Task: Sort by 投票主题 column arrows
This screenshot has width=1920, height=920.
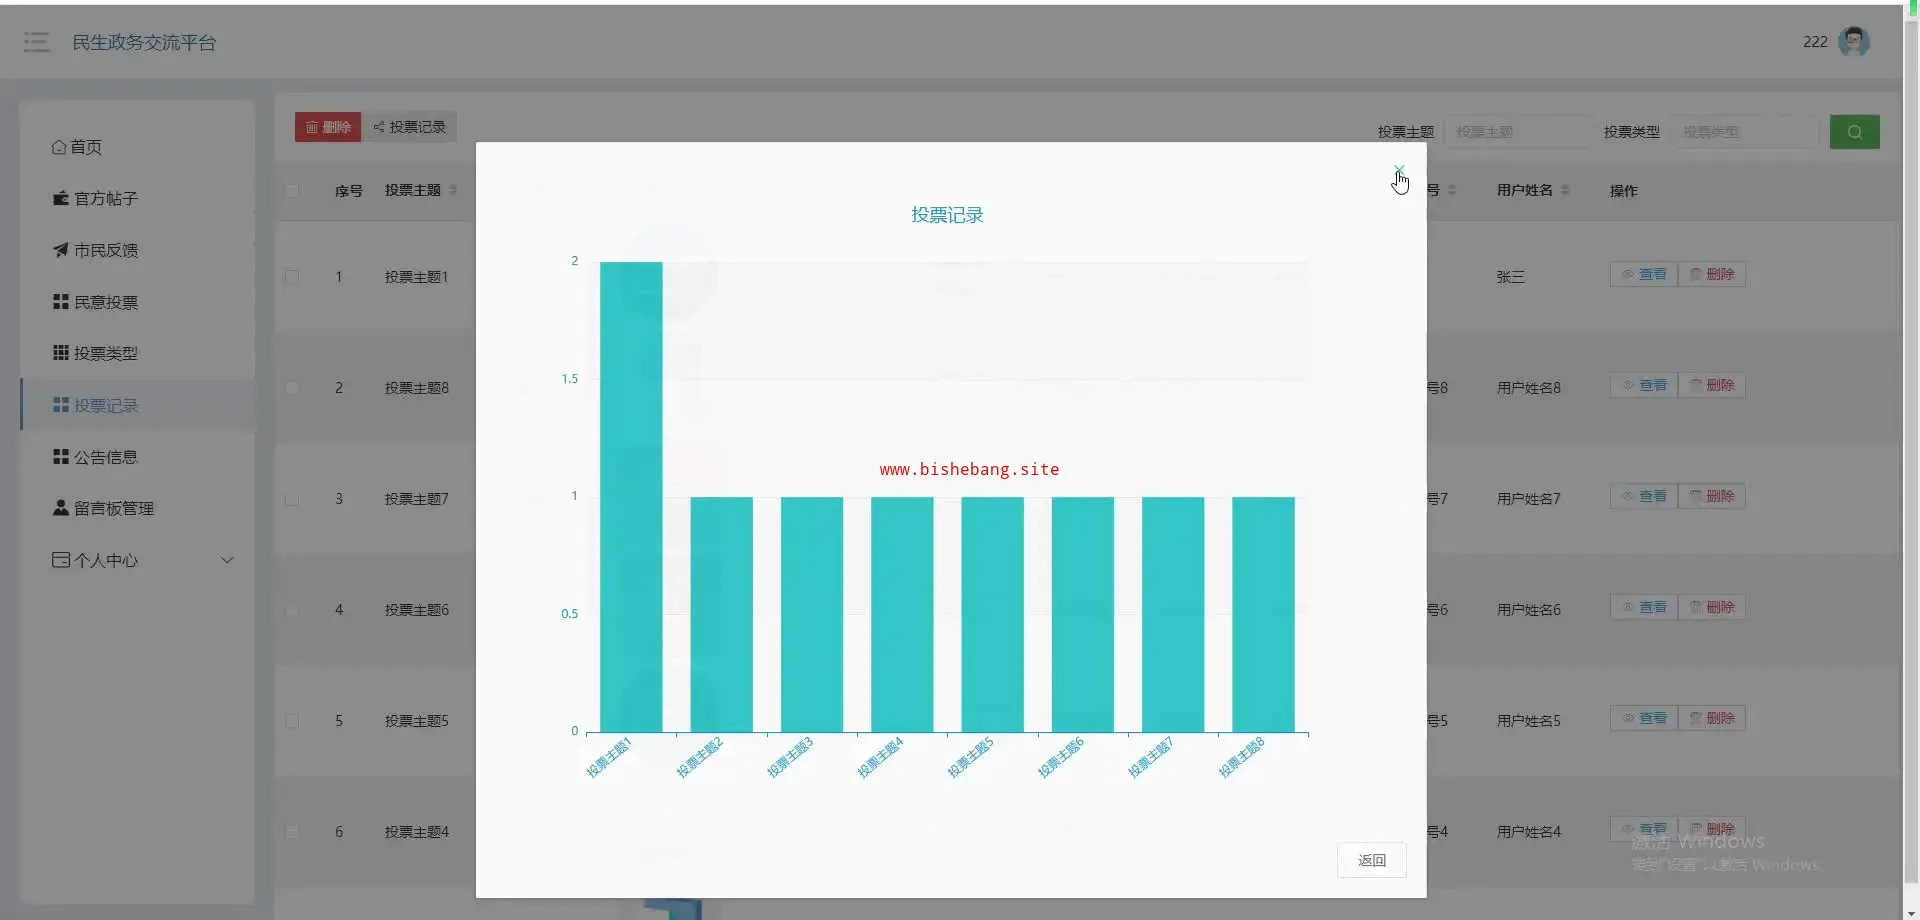Action: [x=453, y=190]
